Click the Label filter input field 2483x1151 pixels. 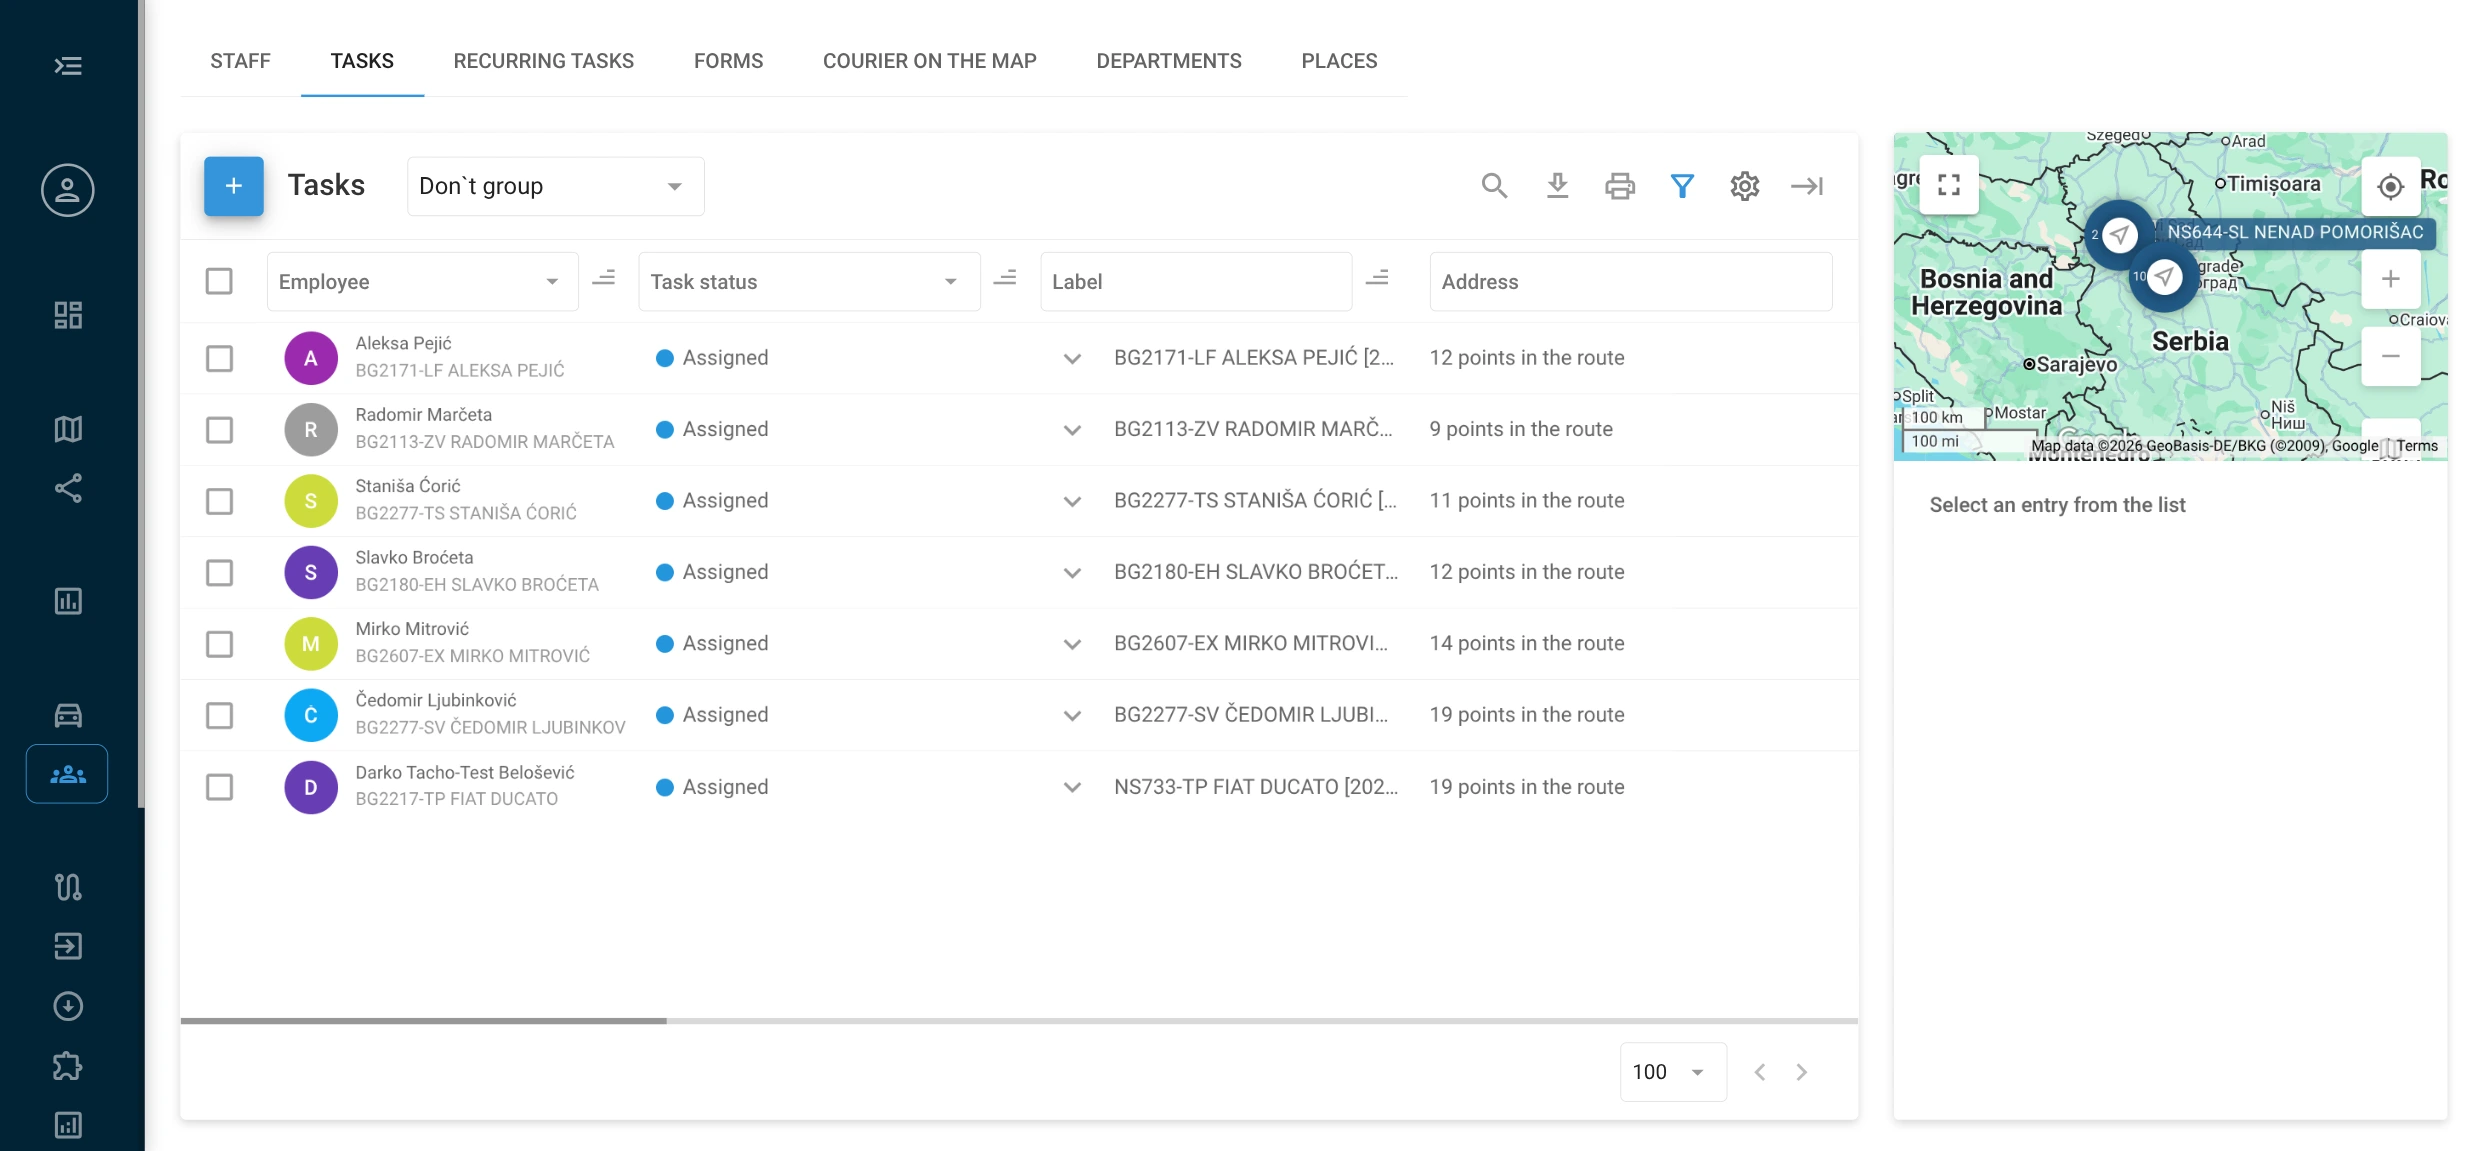(1196, 282)
